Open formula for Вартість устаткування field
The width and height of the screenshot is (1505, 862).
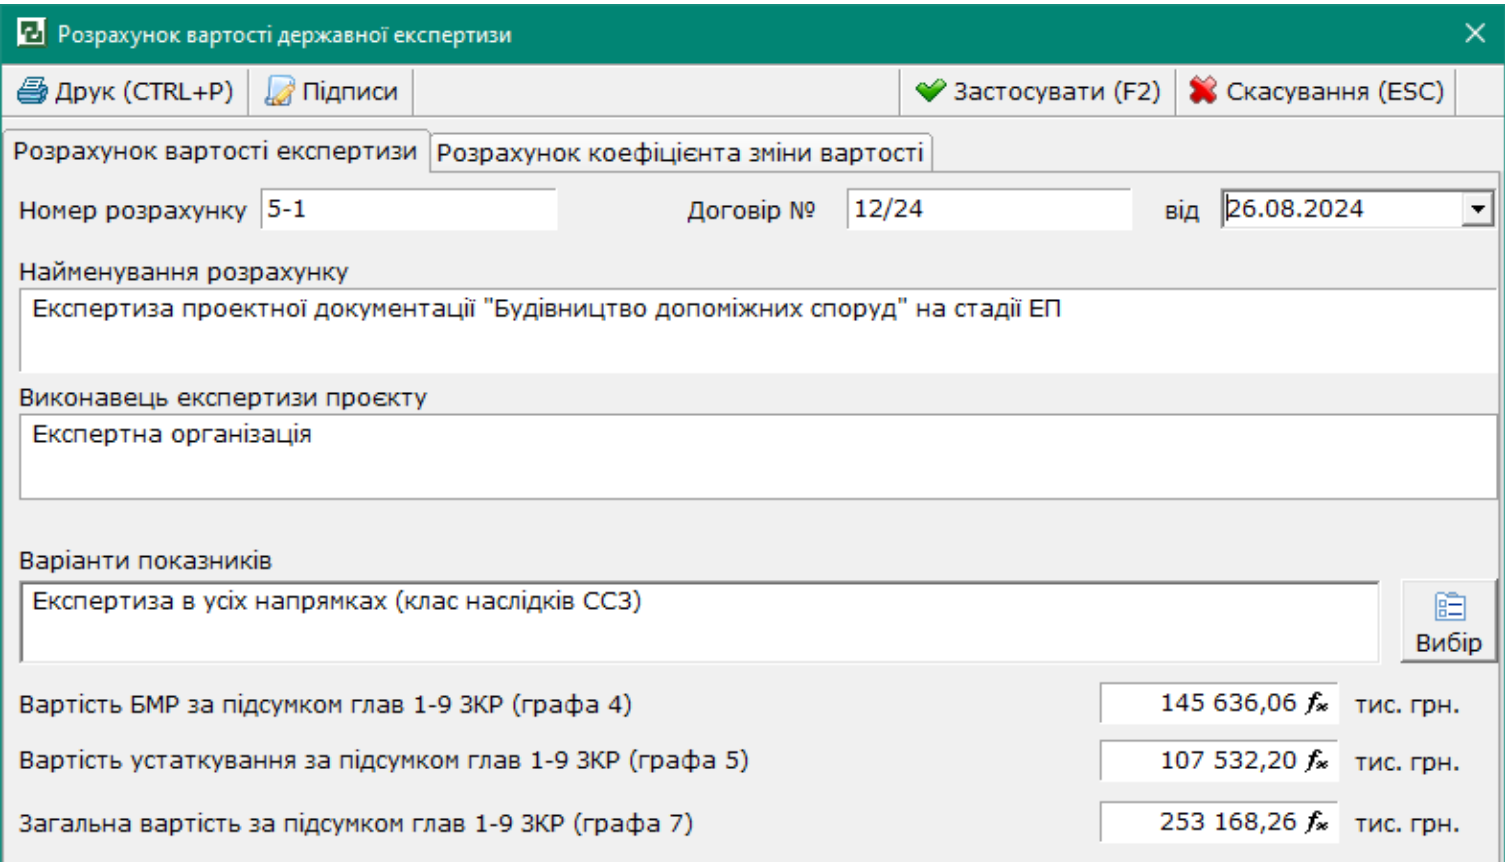[1317, 761]
